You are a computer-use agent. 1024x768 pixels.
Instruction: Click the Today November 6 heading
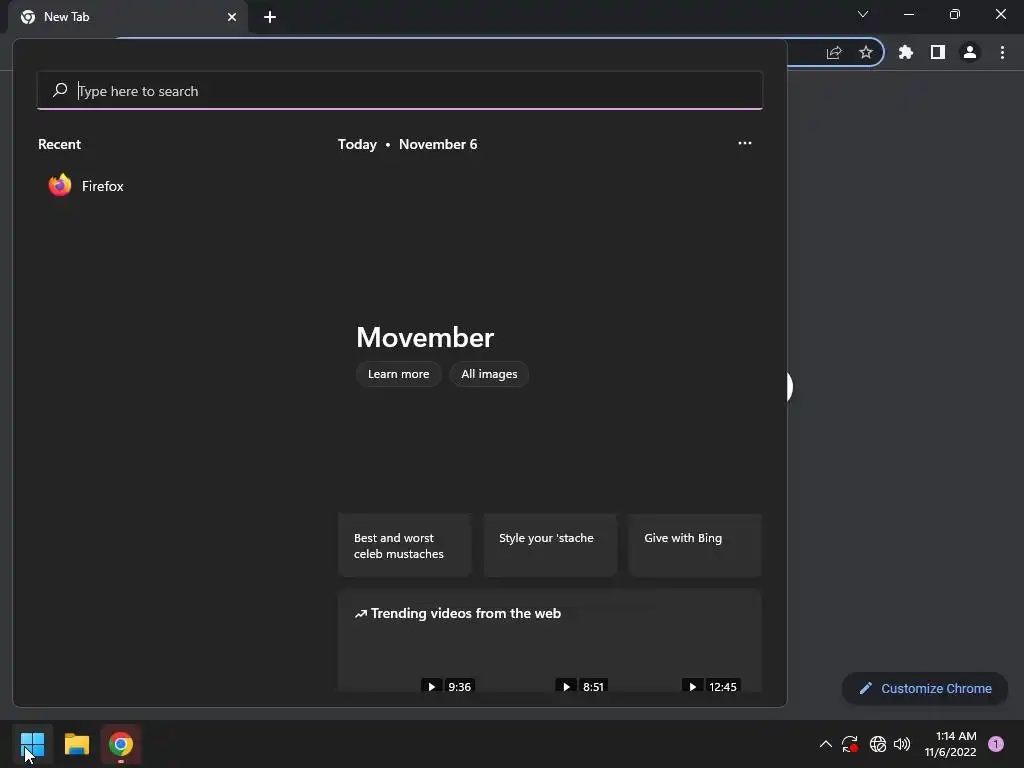pos(408,144)
